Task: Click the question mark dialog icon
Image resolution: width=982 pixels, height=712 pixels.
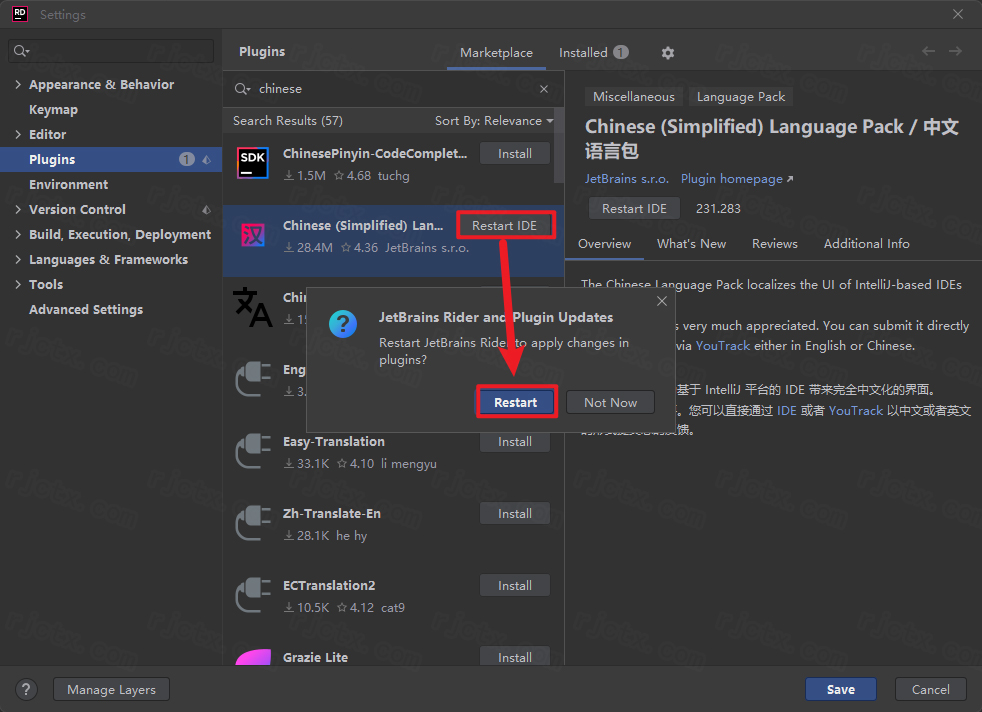Action: pyautogui.click(x=343, y=324)
